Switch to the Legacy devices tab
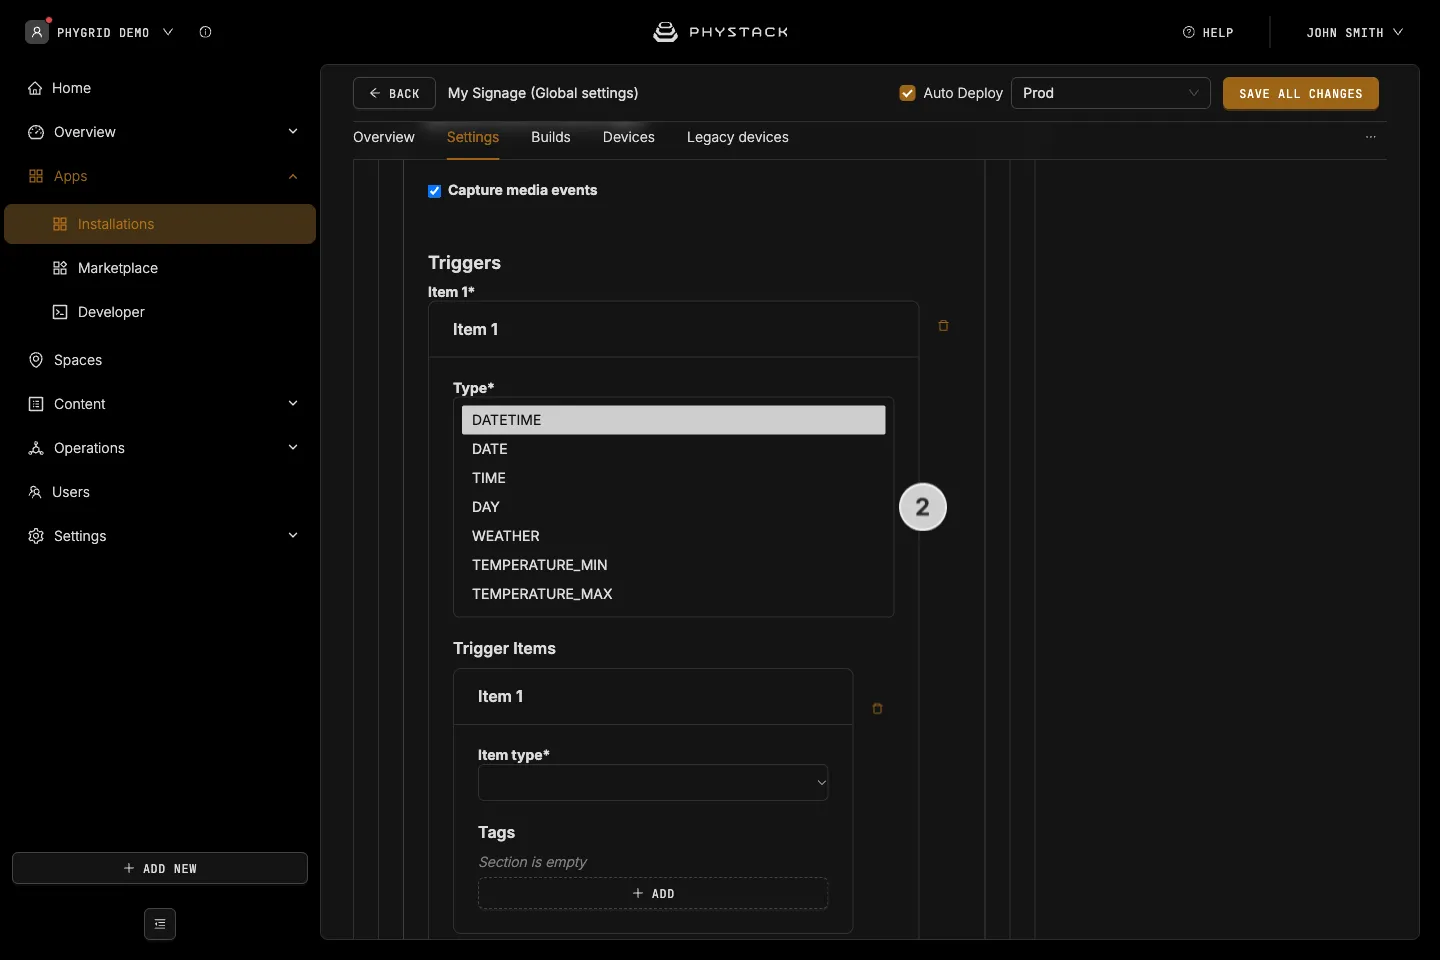Image resolution: width=1440 pixels, height=960 pixels. coord(738,137)
